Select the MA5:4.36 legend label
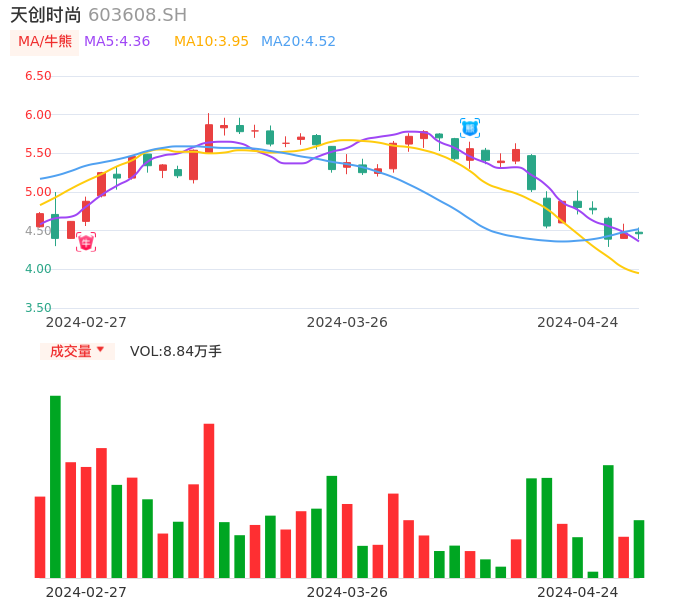The width and height of the screenshot is (686, 606). coord(117,42)
